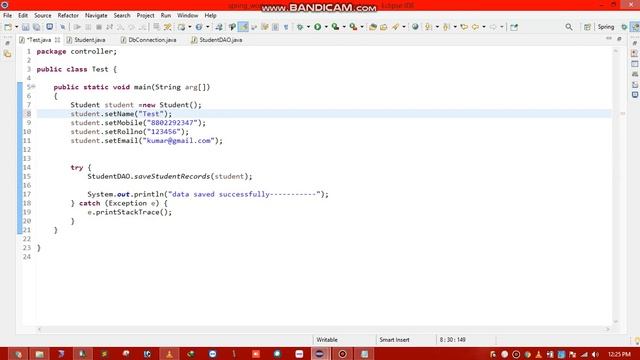
Task: Open the Forward history dropdown arrow
Action: tap(502, 27)
